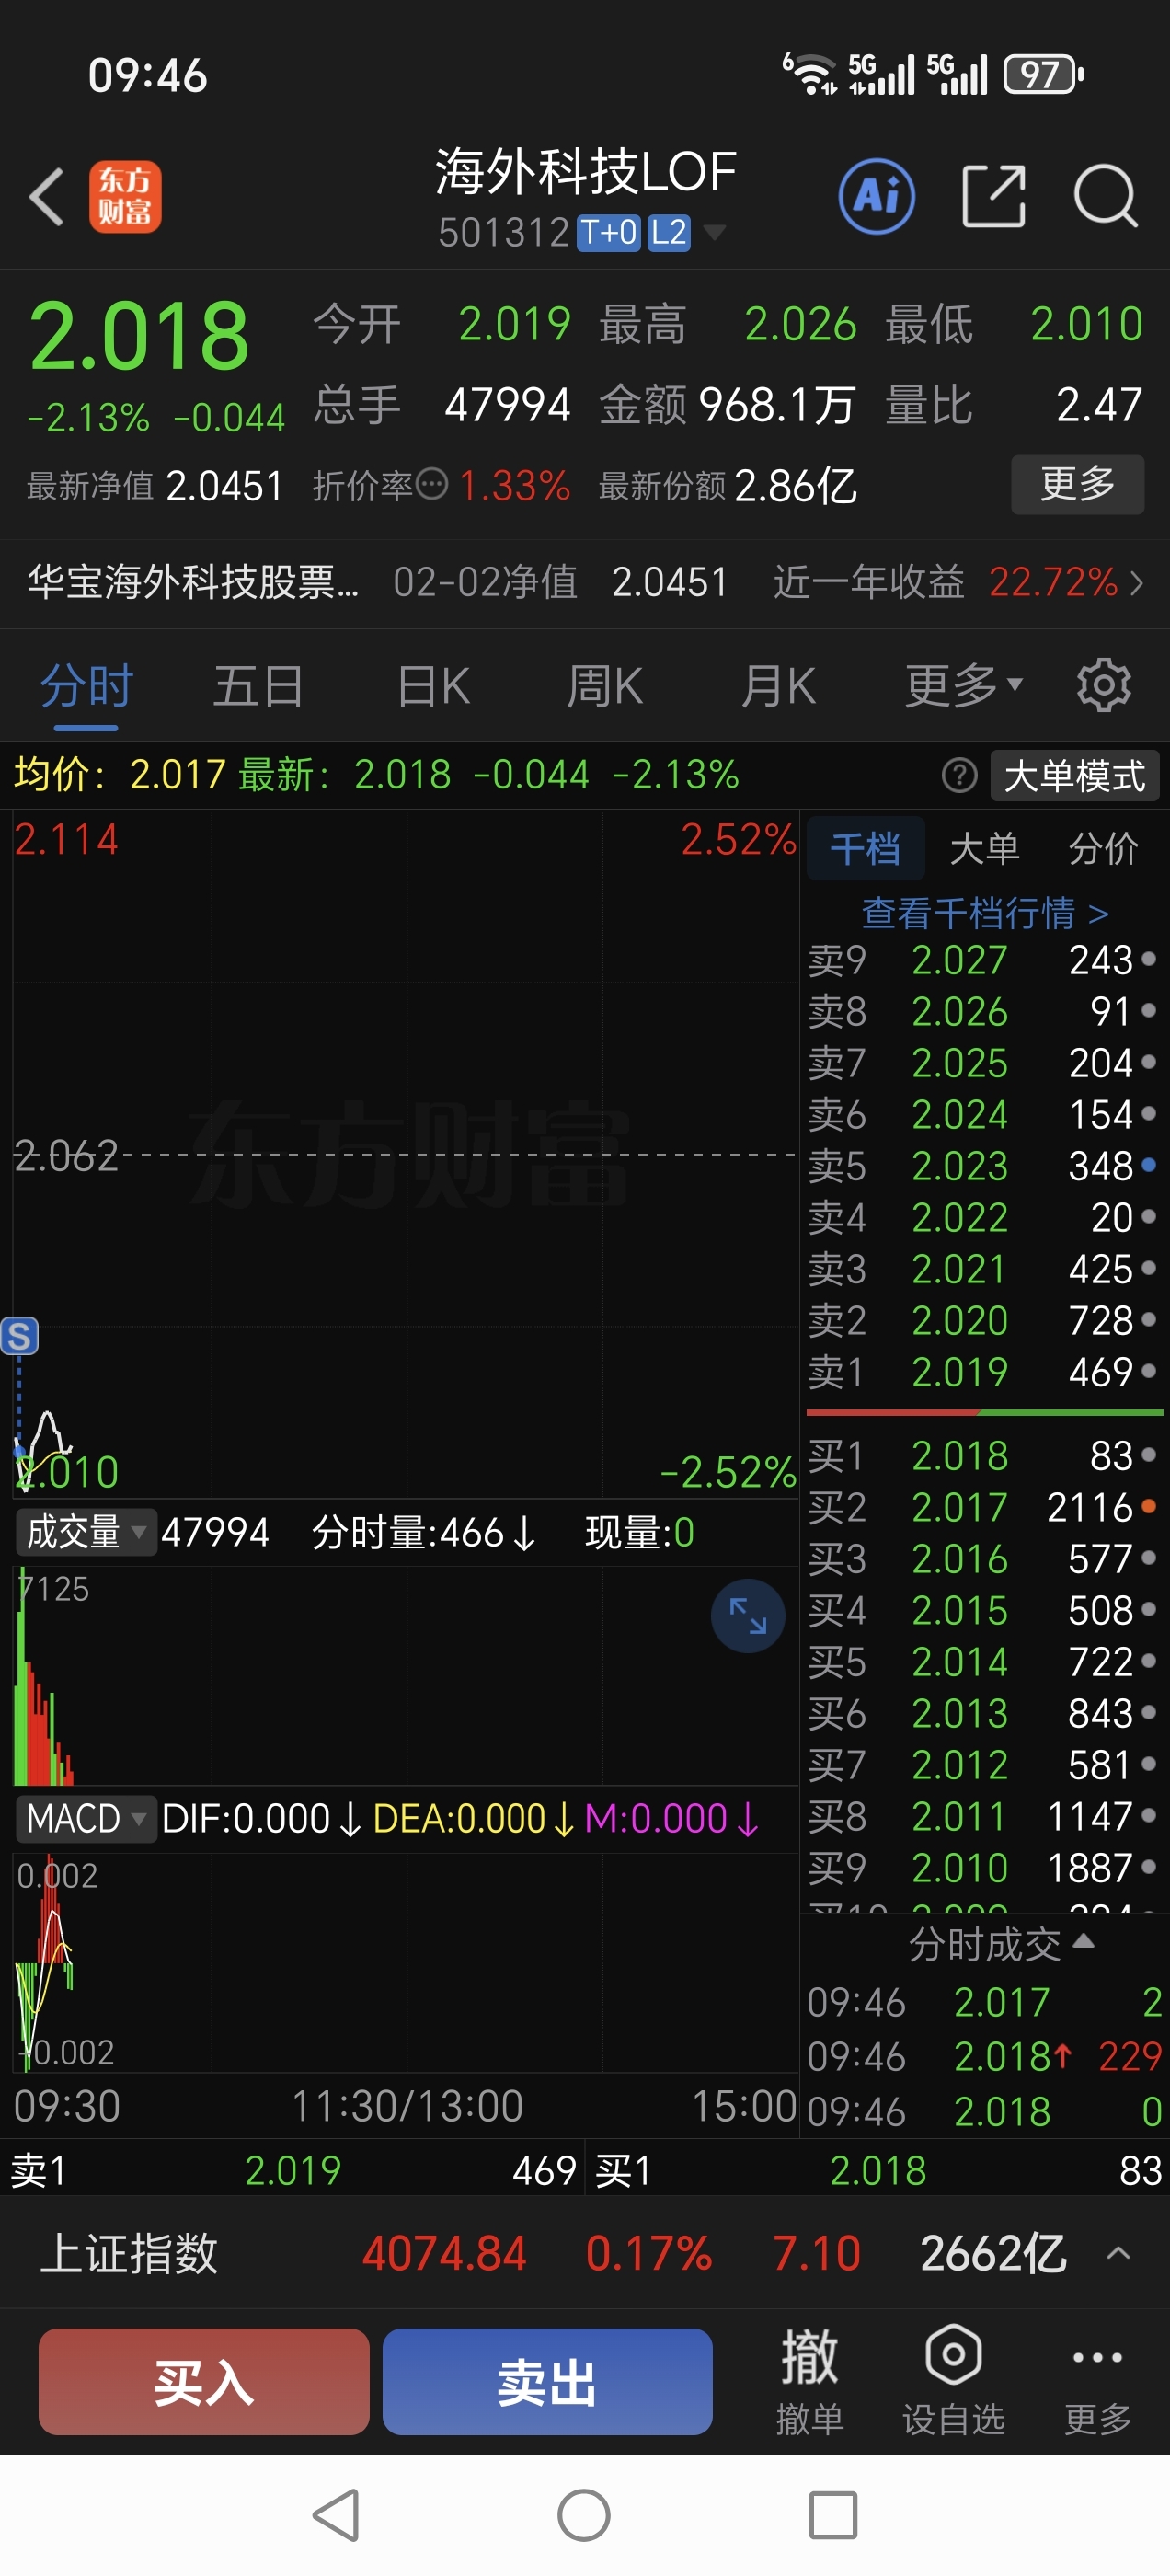
Task: Select the 分价 tab
Action: tap(1103, 848)
